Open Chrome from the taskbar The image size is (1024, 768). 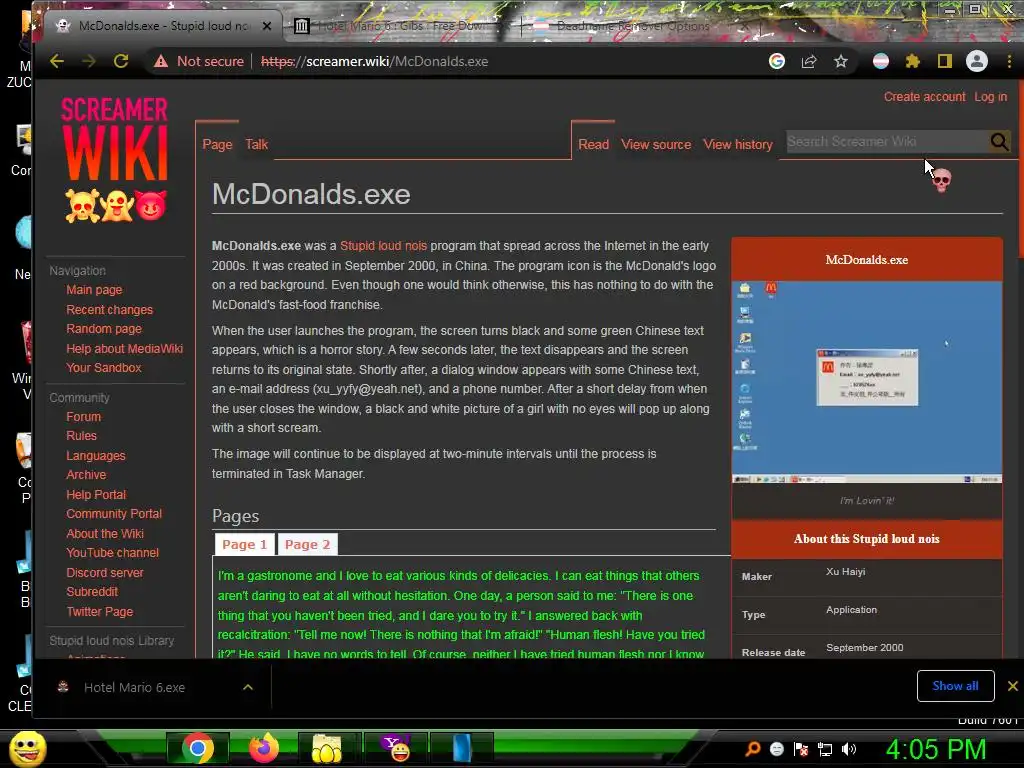[197, 748]
